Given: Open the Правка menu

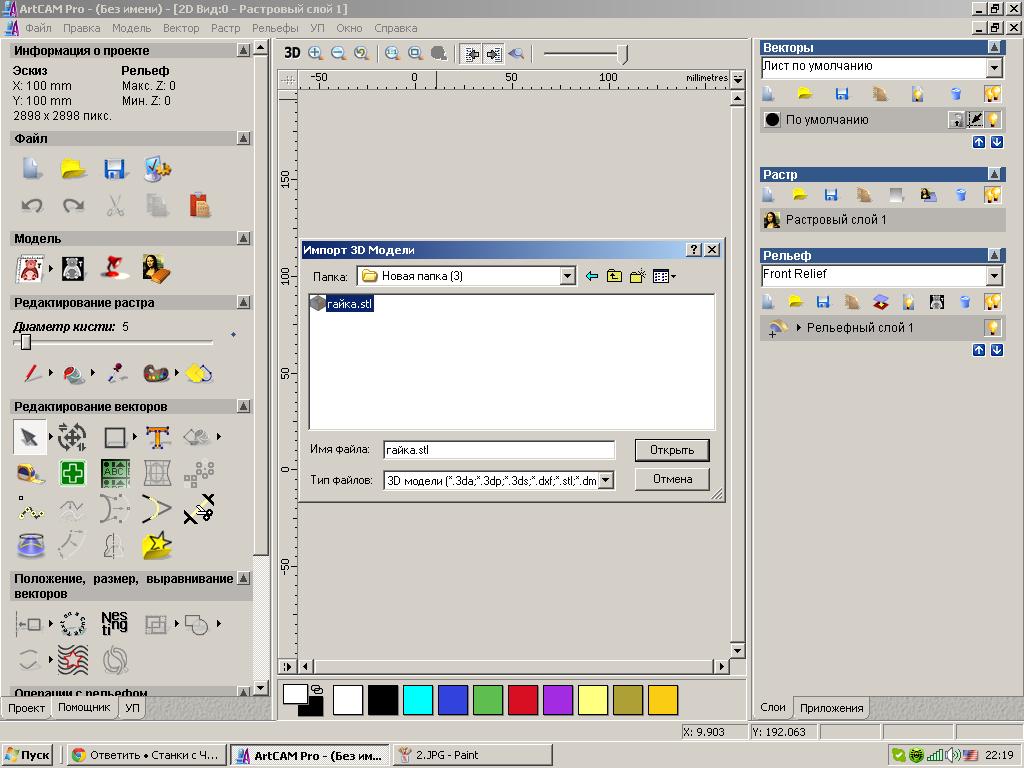Looking at the screenshot, I should [x=82, y=28].
